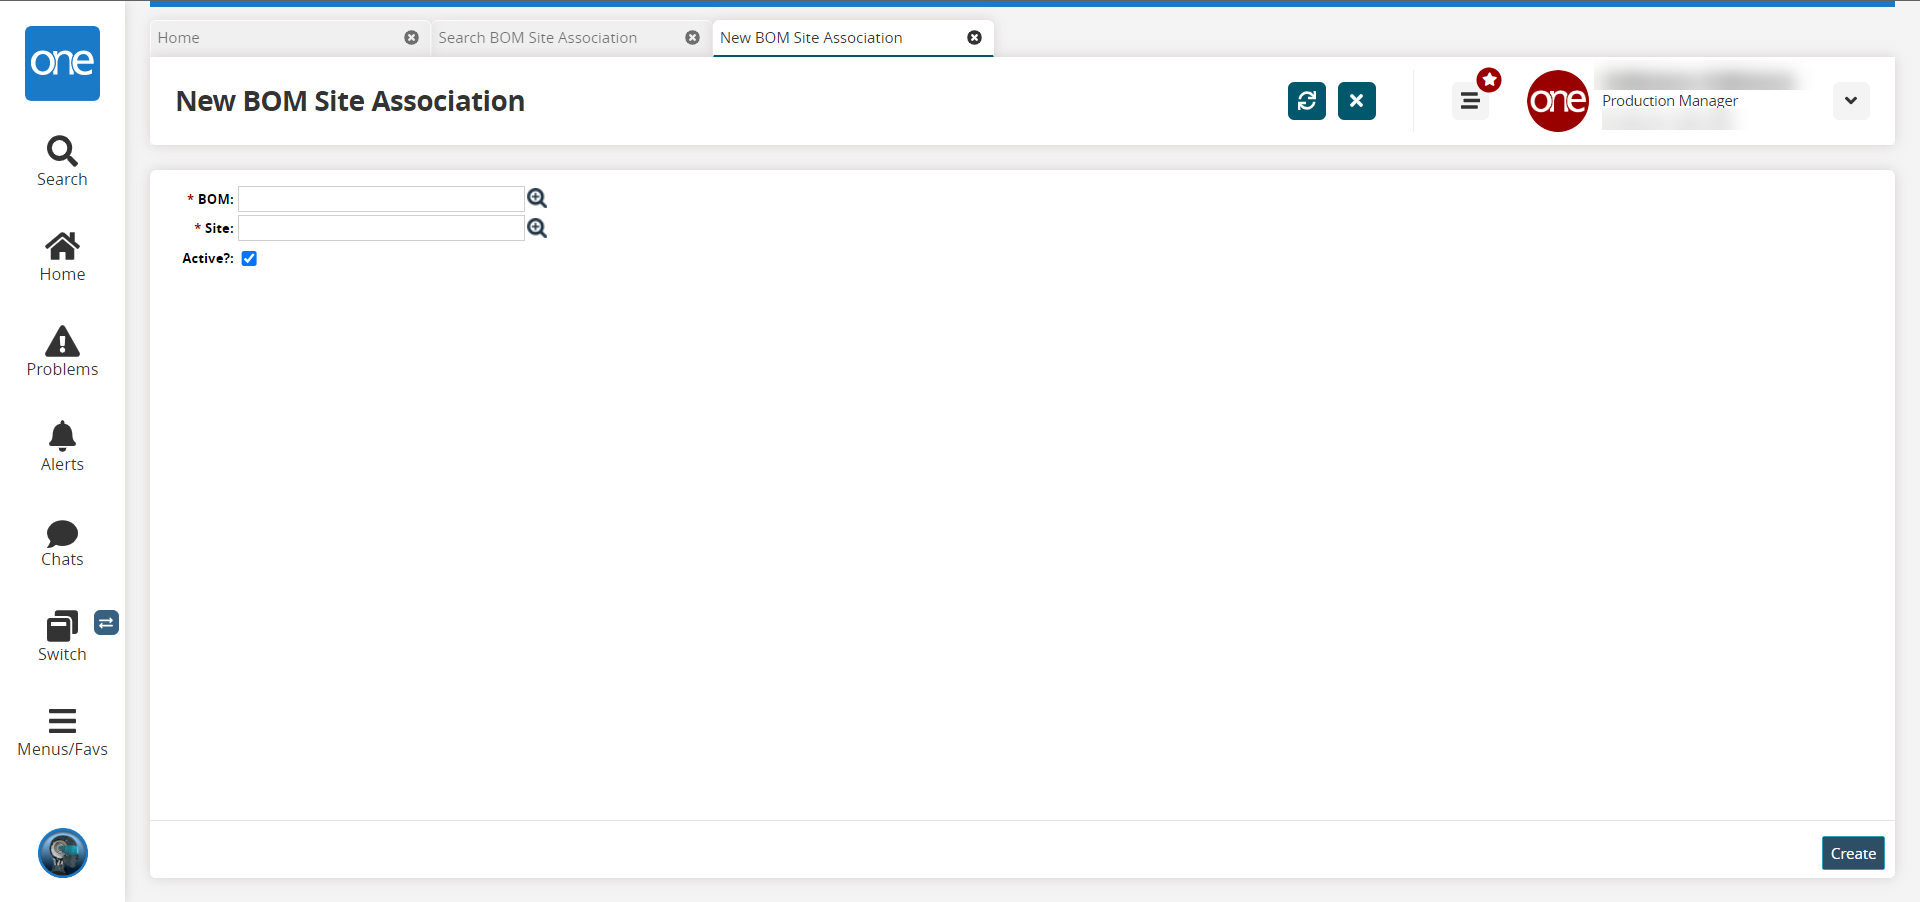Click the red ONE user profile avatar
The width and height of the screenshot is (1920, 902).
[x=1558, y=101]
